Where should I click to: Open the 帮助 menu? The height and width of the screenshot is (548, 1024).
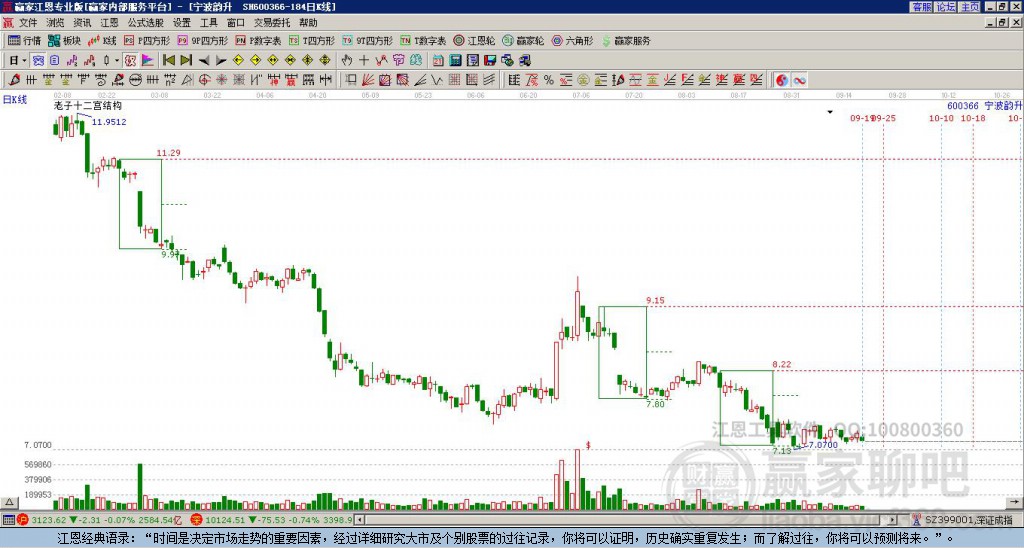pyautogui.click(x=308, y=22)
